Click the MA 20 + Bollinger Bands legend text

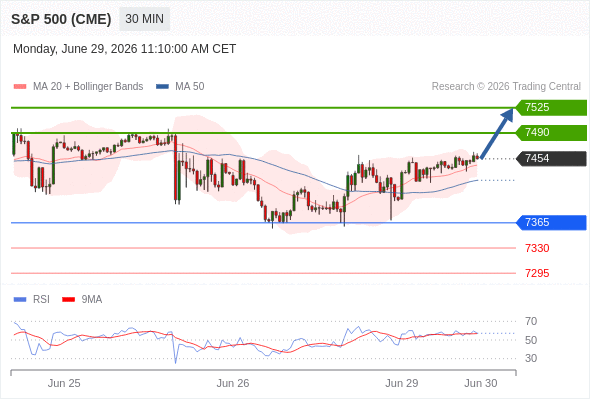click(88, 87)
